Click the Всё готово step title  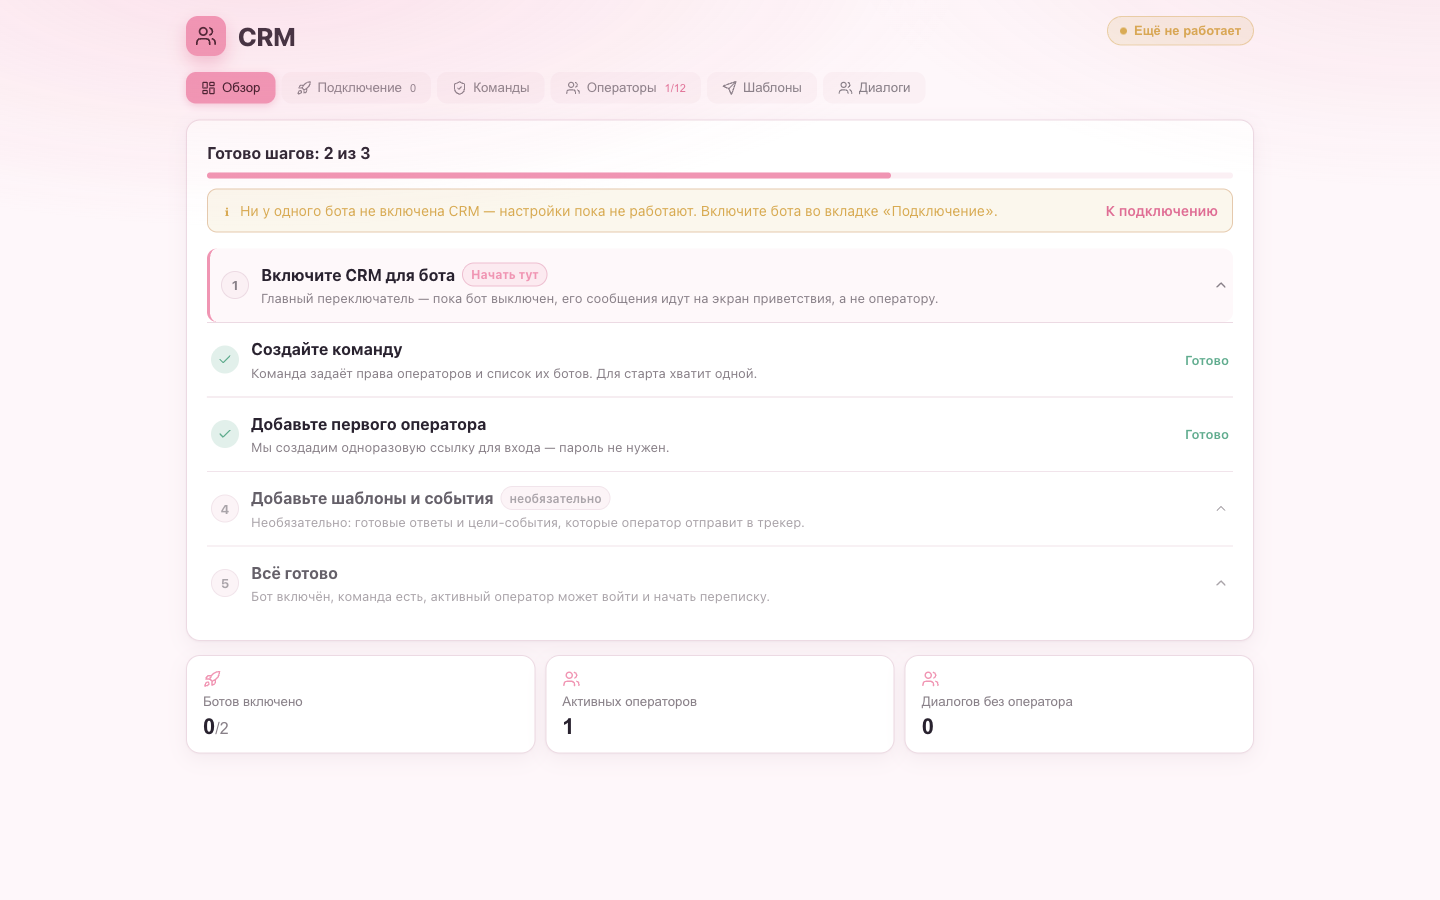pyautogui.click(x=294, y=574)
